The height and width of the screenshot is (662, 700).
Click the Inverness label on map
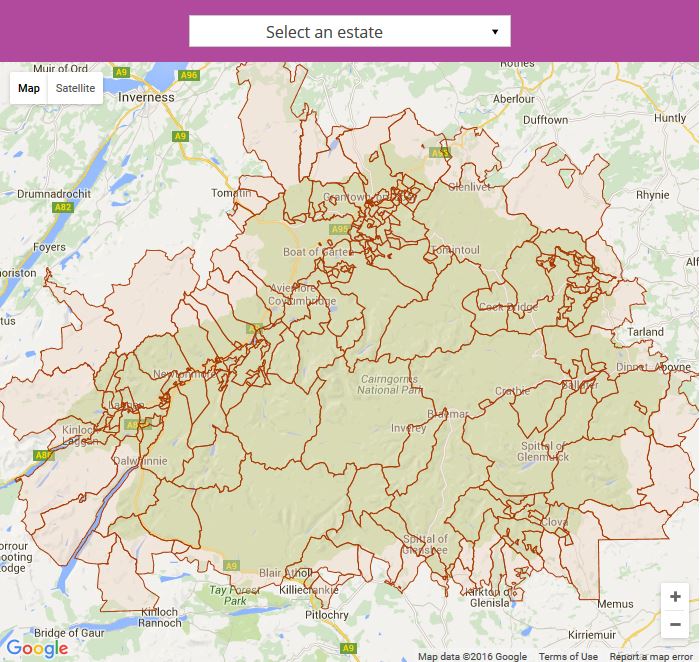pos(146,97)
